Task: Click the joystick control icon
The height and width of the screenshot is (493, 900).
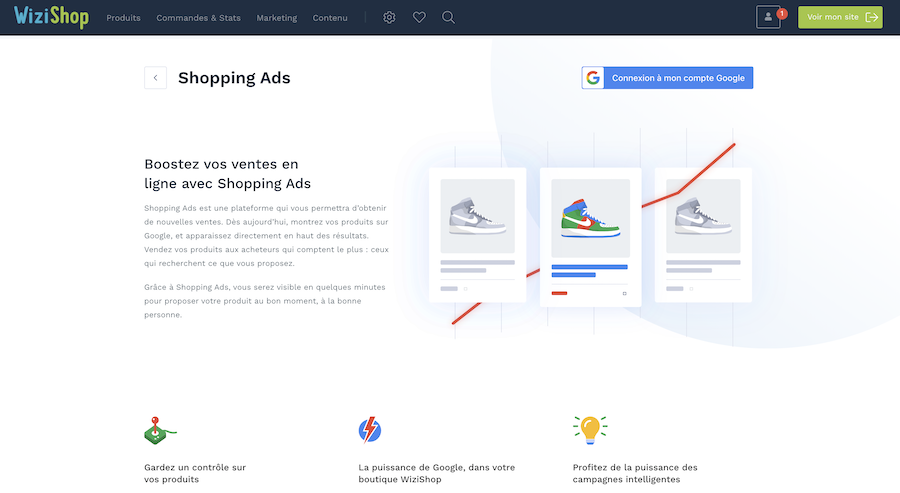Action: tap(160, 430)
